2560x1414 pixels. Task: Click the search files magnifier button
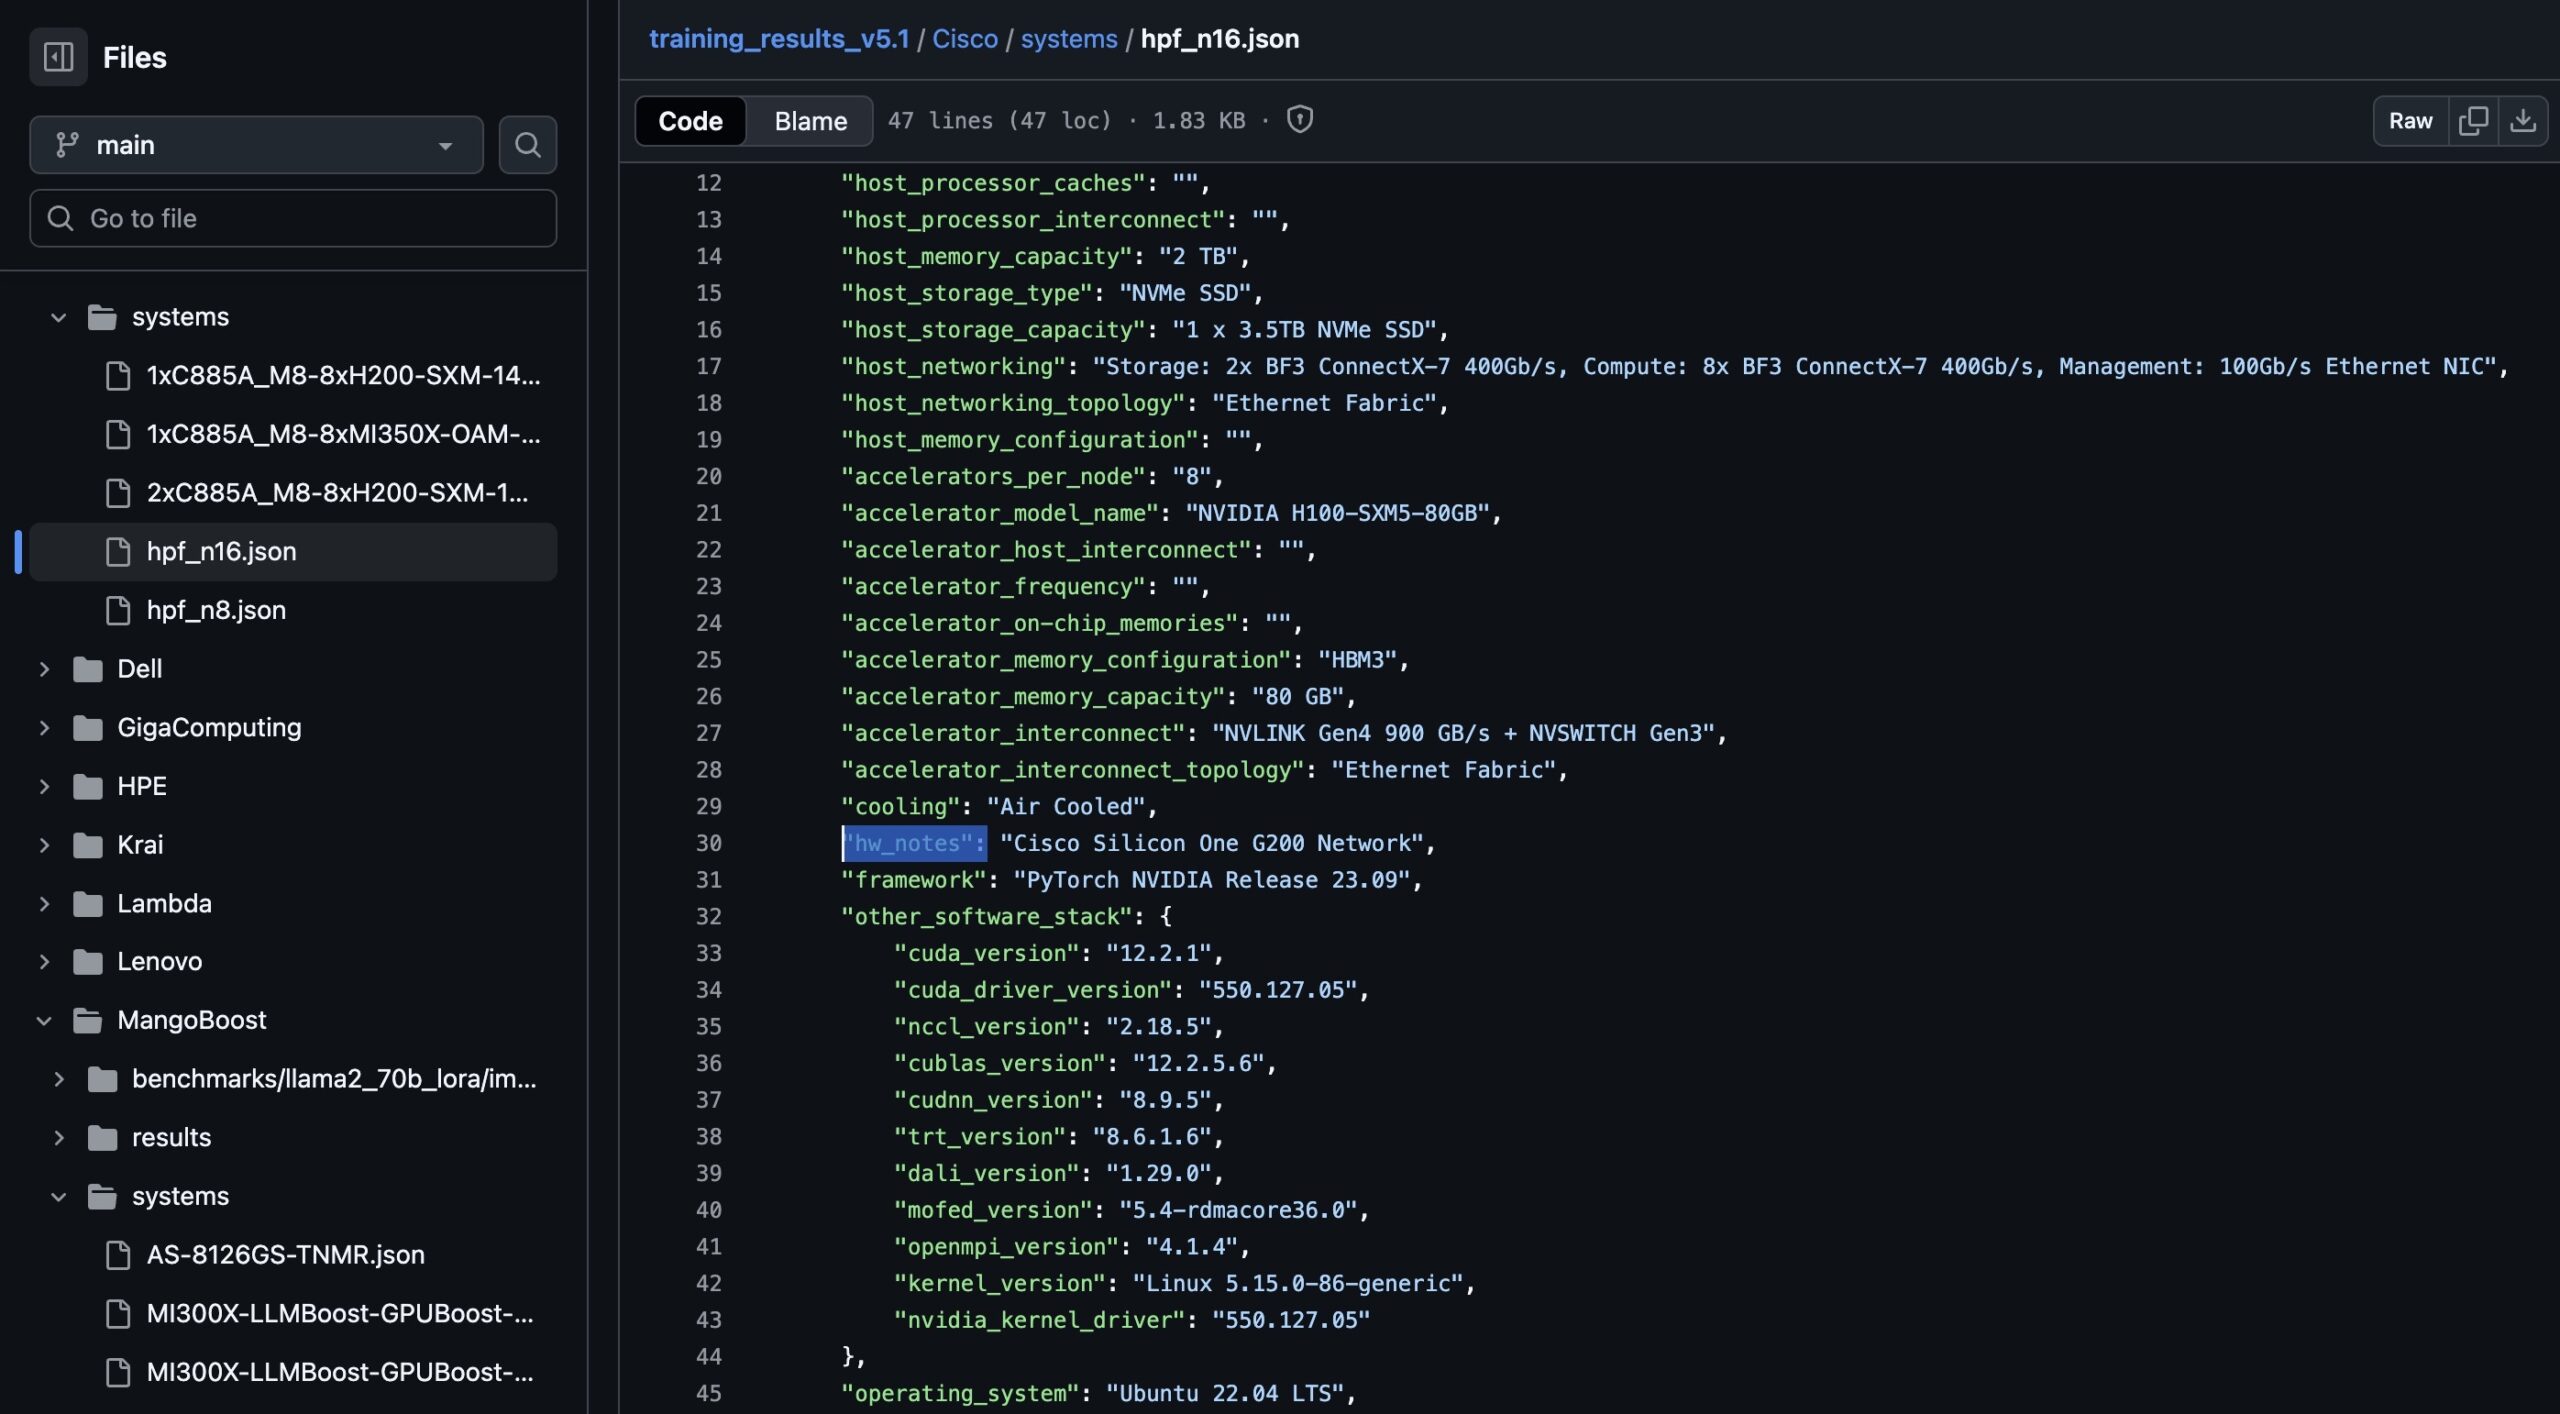tap(527, 145)
